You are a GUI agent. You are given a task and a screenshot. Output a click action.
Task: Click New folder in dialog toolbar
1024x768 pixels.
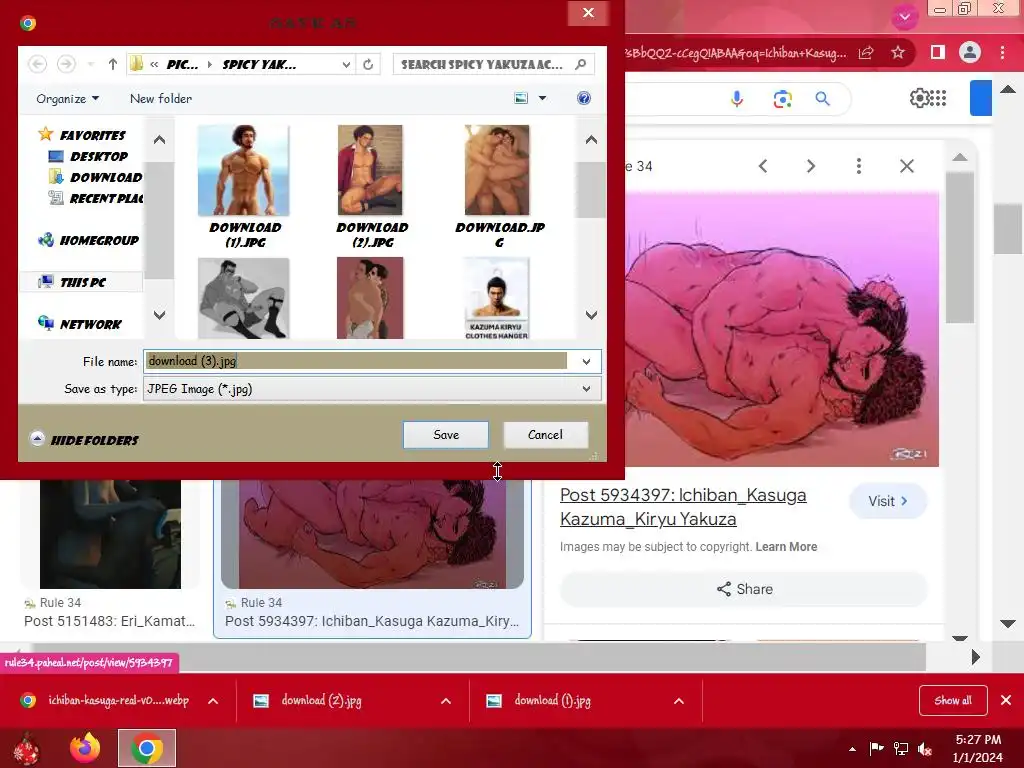click(161, 99)
